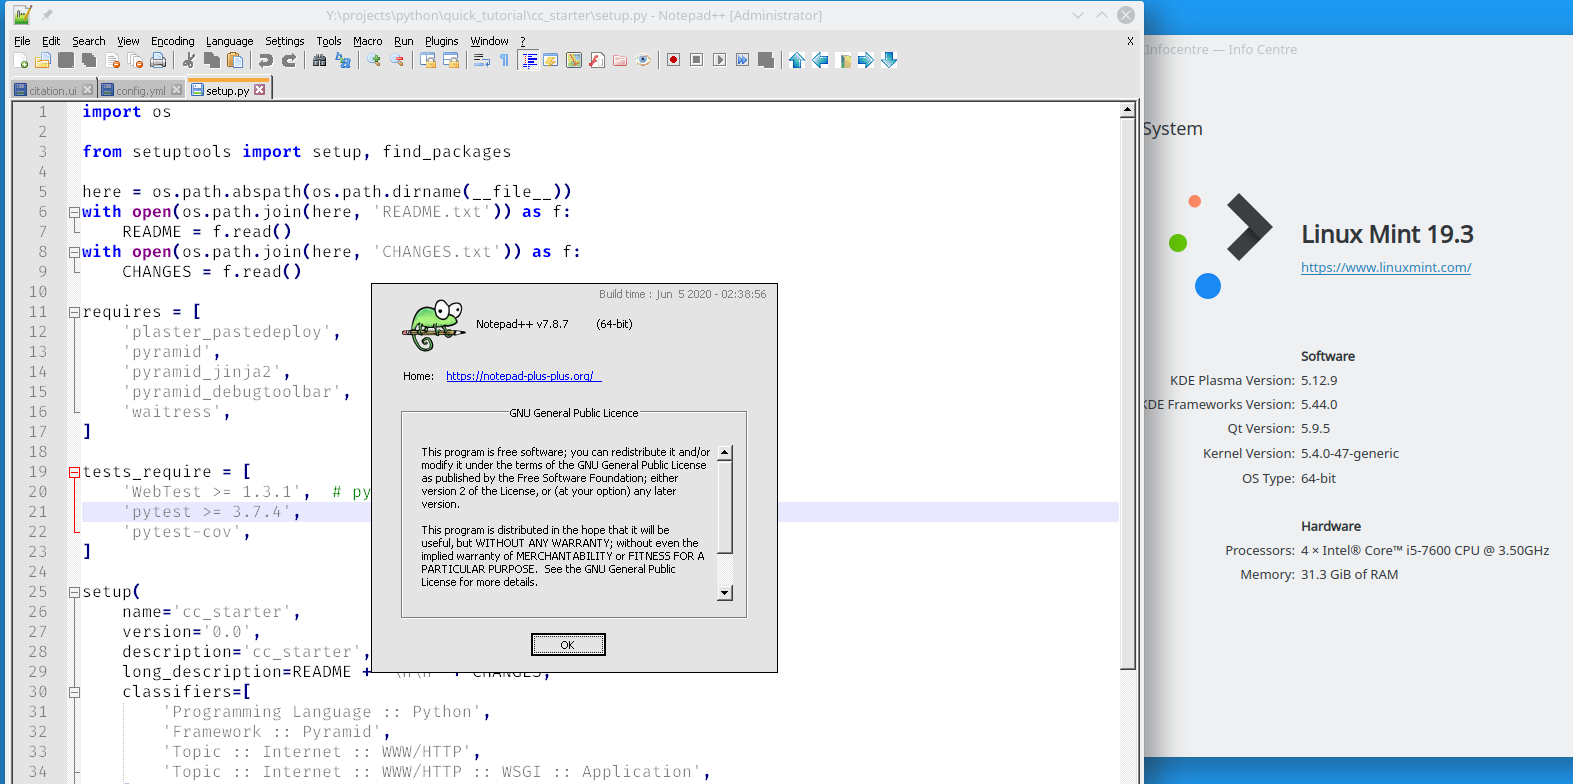Click line number 21 in the margin
This screenshot has height=784, width=1573.
tap(38, 512)
